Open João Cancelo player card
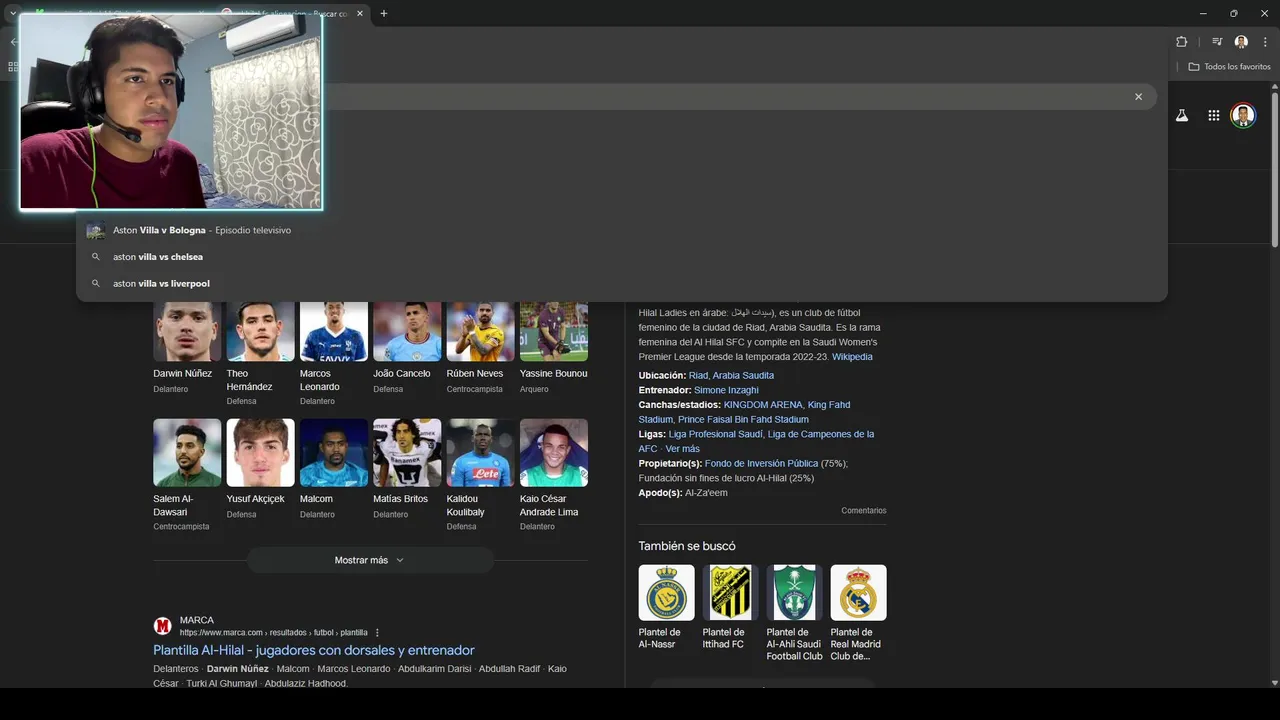The height and width of the screenshot is (720, 1280). 407,348
